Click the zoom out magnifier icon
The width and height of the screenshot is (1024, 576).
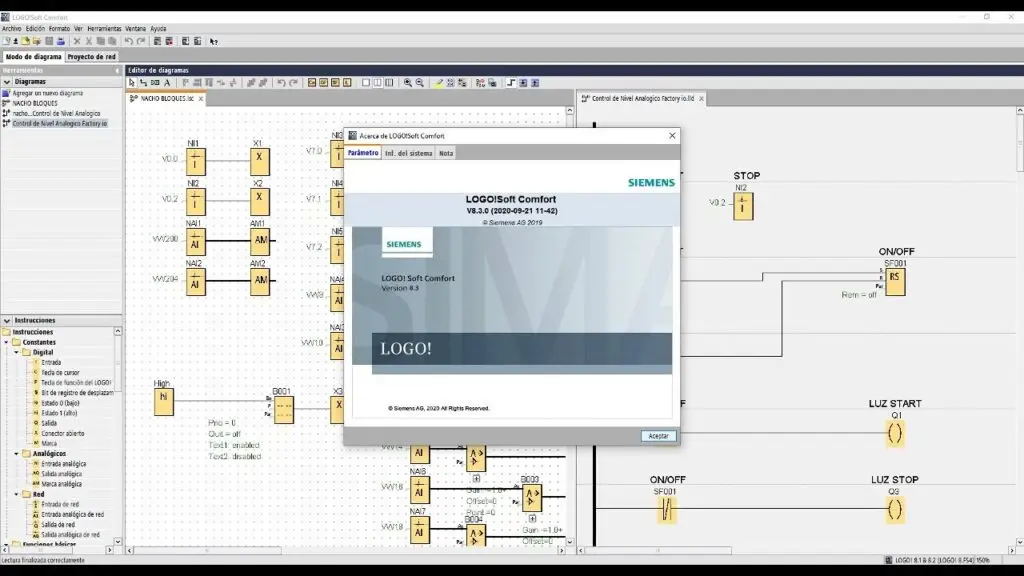tap(420, 83)
